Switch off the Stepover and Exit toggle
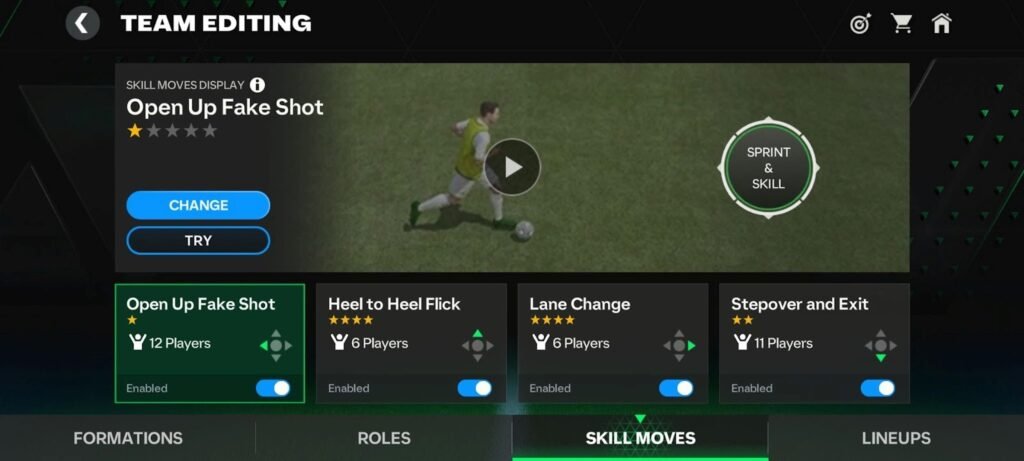 point(878,389)
